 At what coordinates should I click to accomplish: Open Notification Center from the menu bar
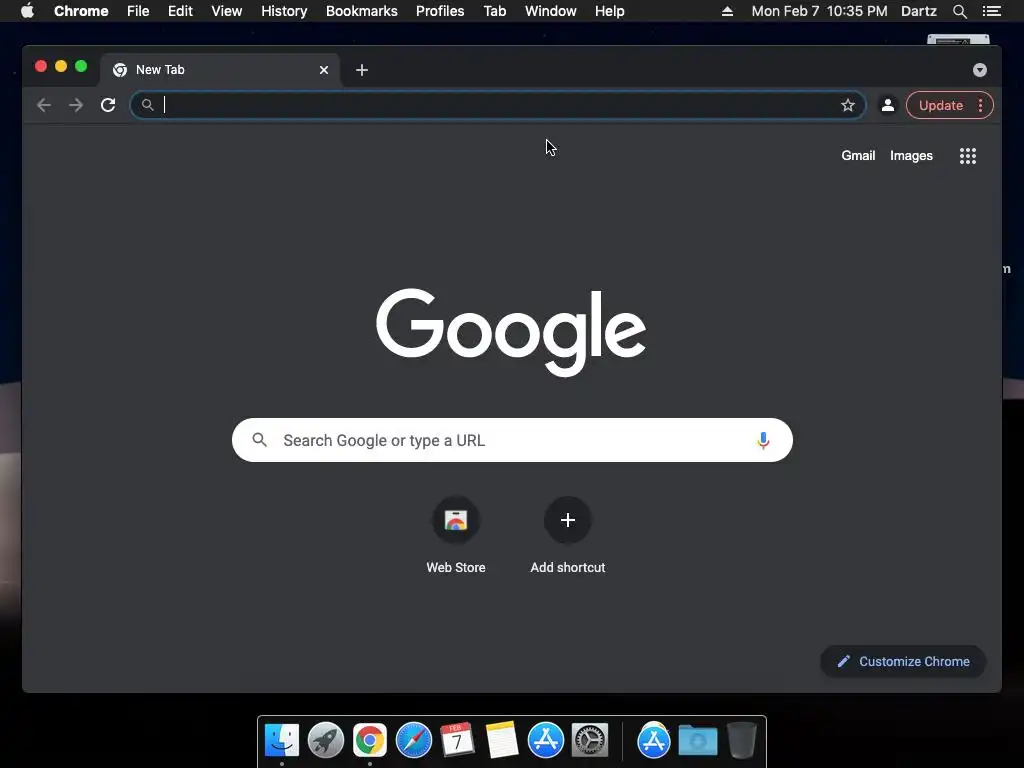click(x=991, y=11)
